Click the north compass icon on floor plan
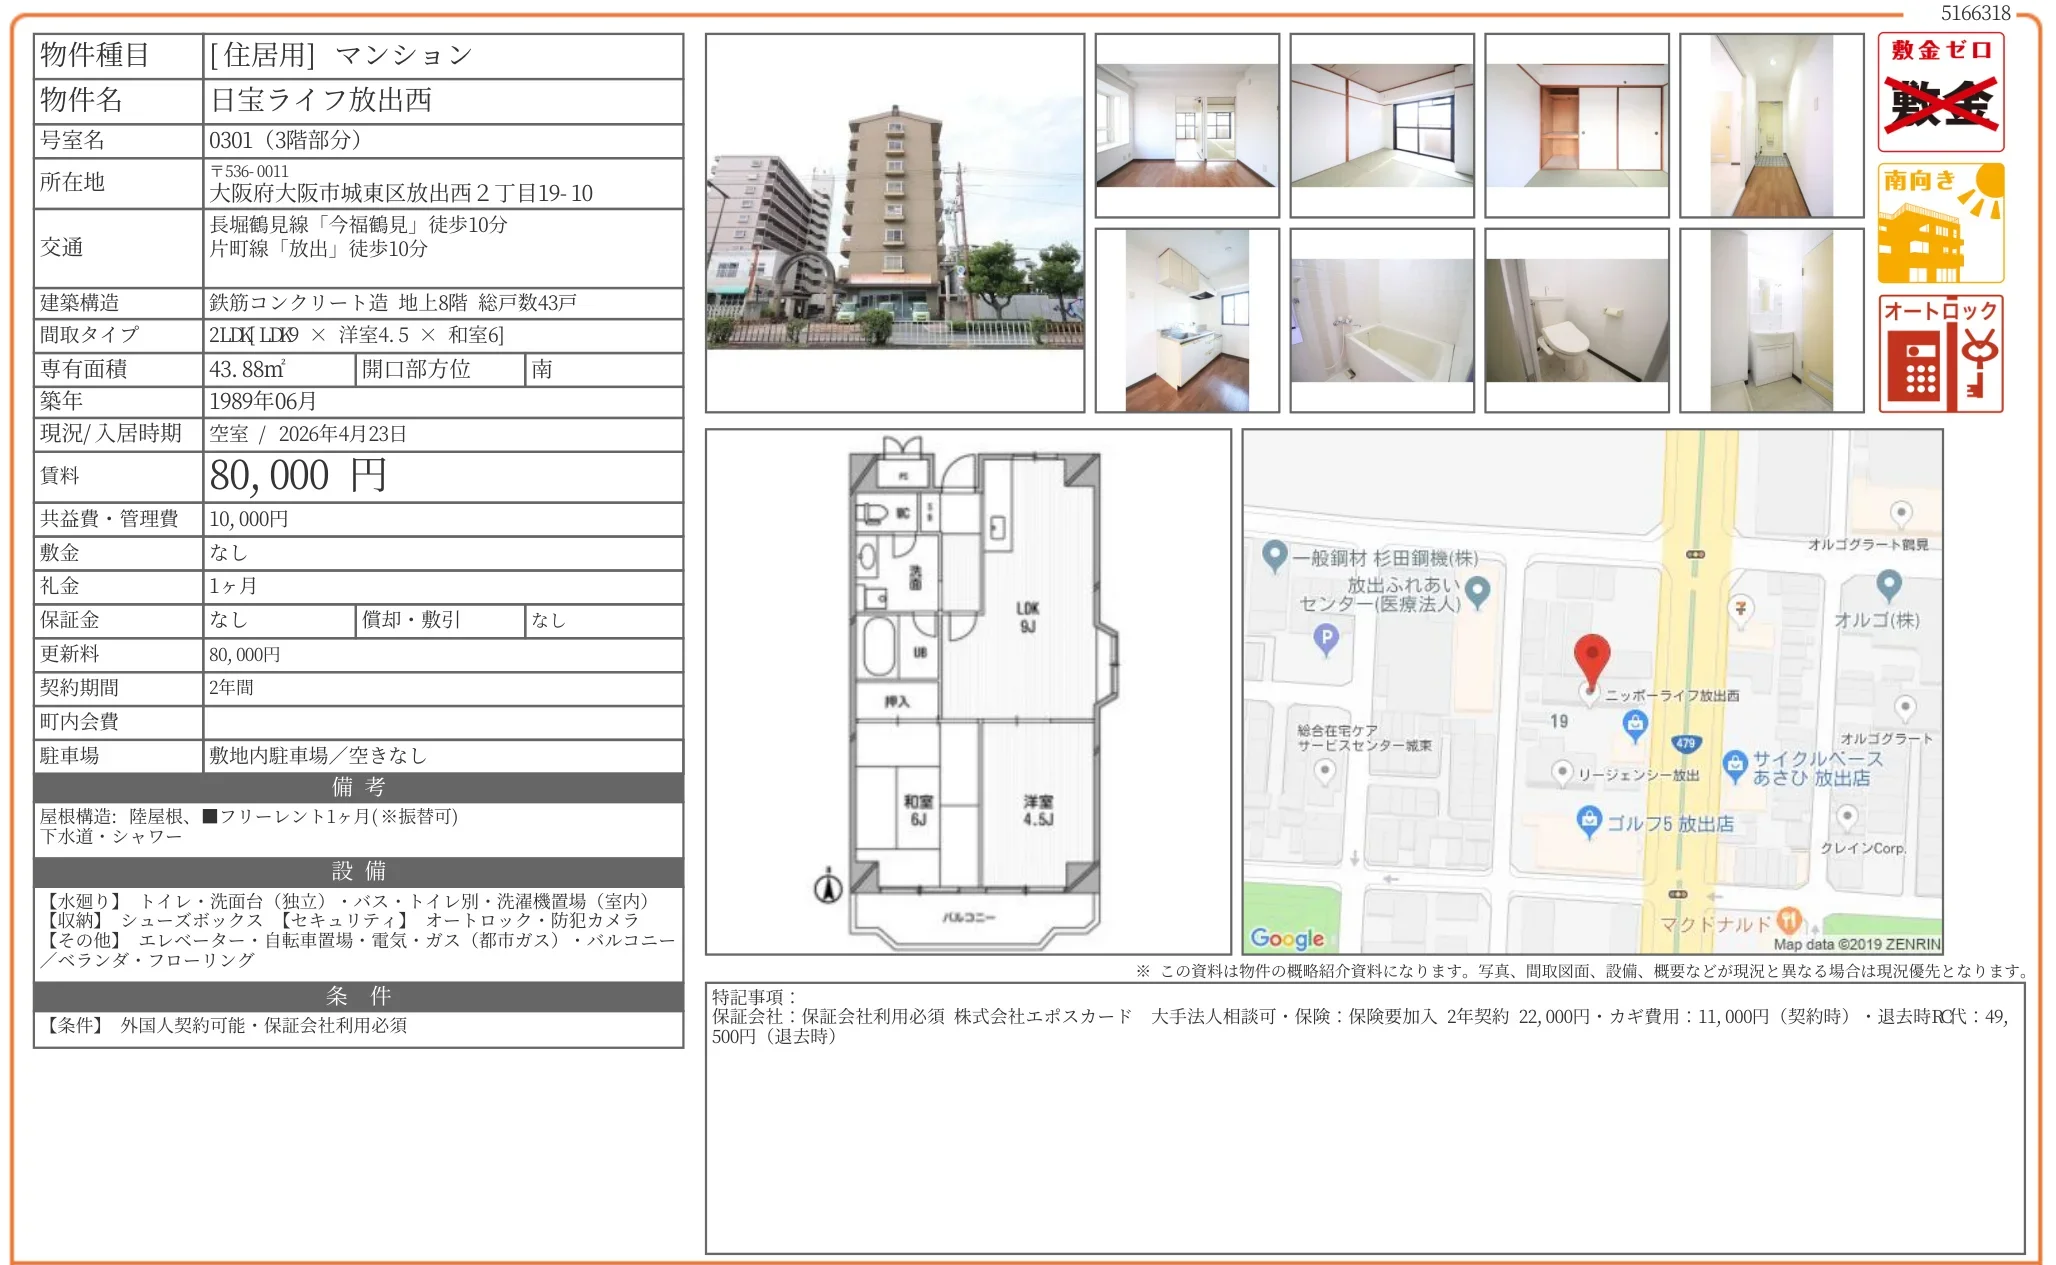The height and width of the screenshot is (1265, 2056). 828,886
